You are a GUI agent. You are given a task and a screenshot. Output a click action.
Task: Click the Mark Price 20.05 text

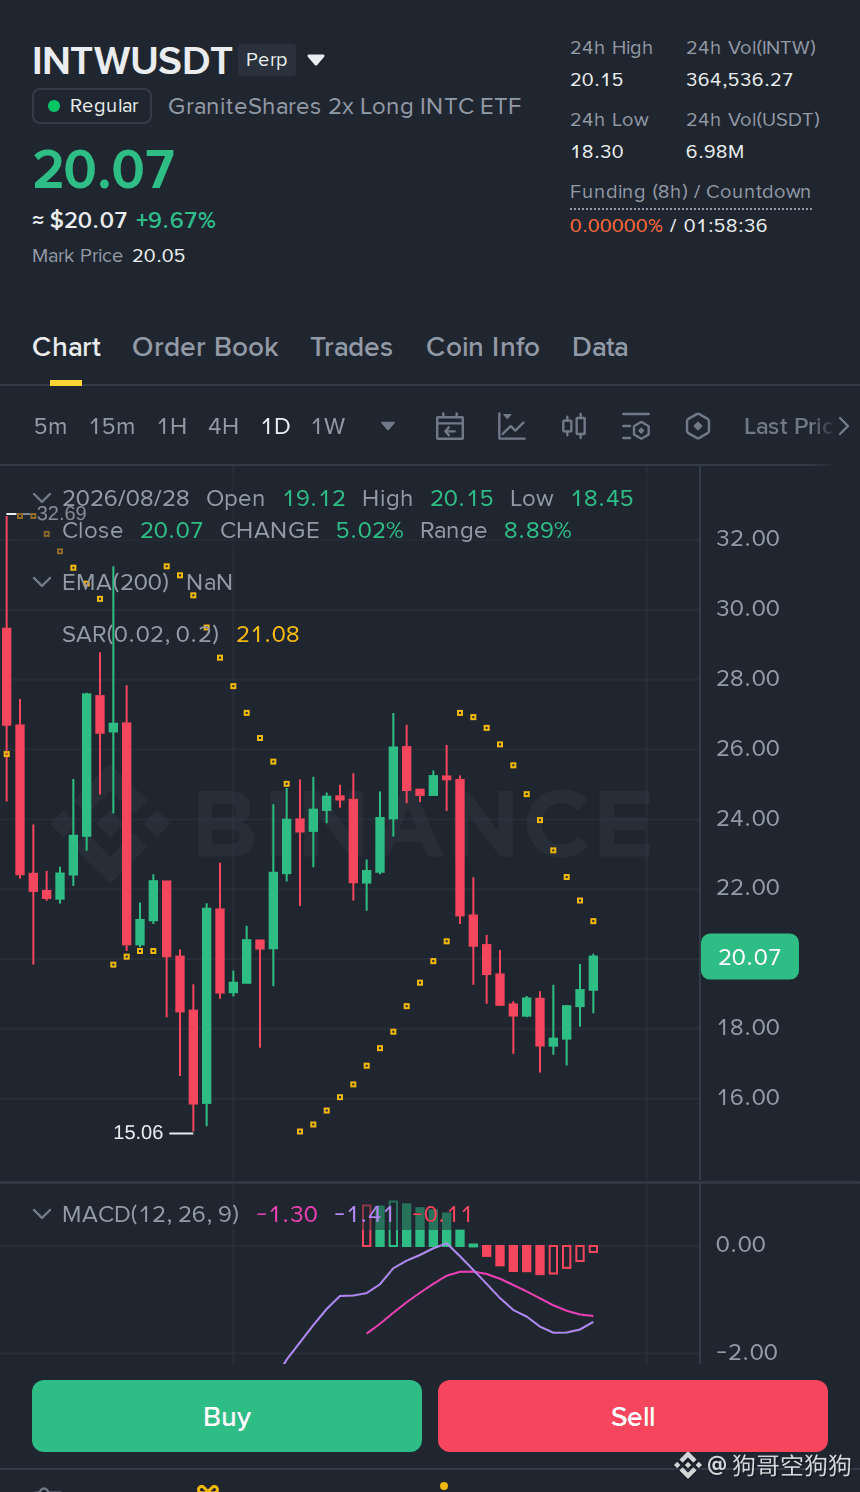click(x=109, y=256)
